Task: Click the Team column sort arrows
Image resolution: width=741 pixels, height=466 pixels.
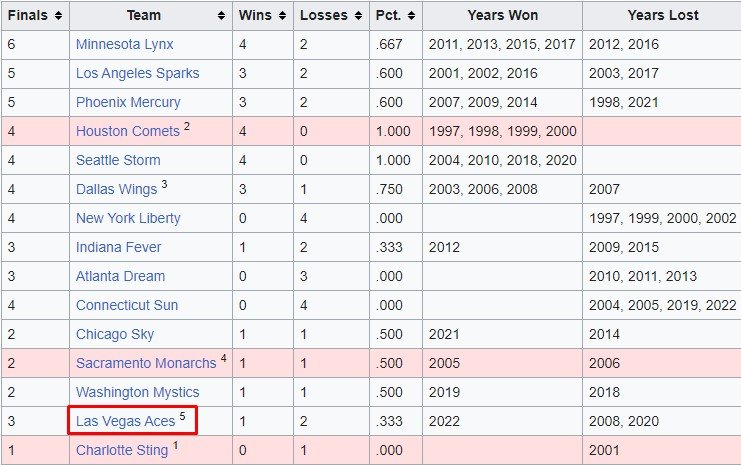Action: coord(221,16)
